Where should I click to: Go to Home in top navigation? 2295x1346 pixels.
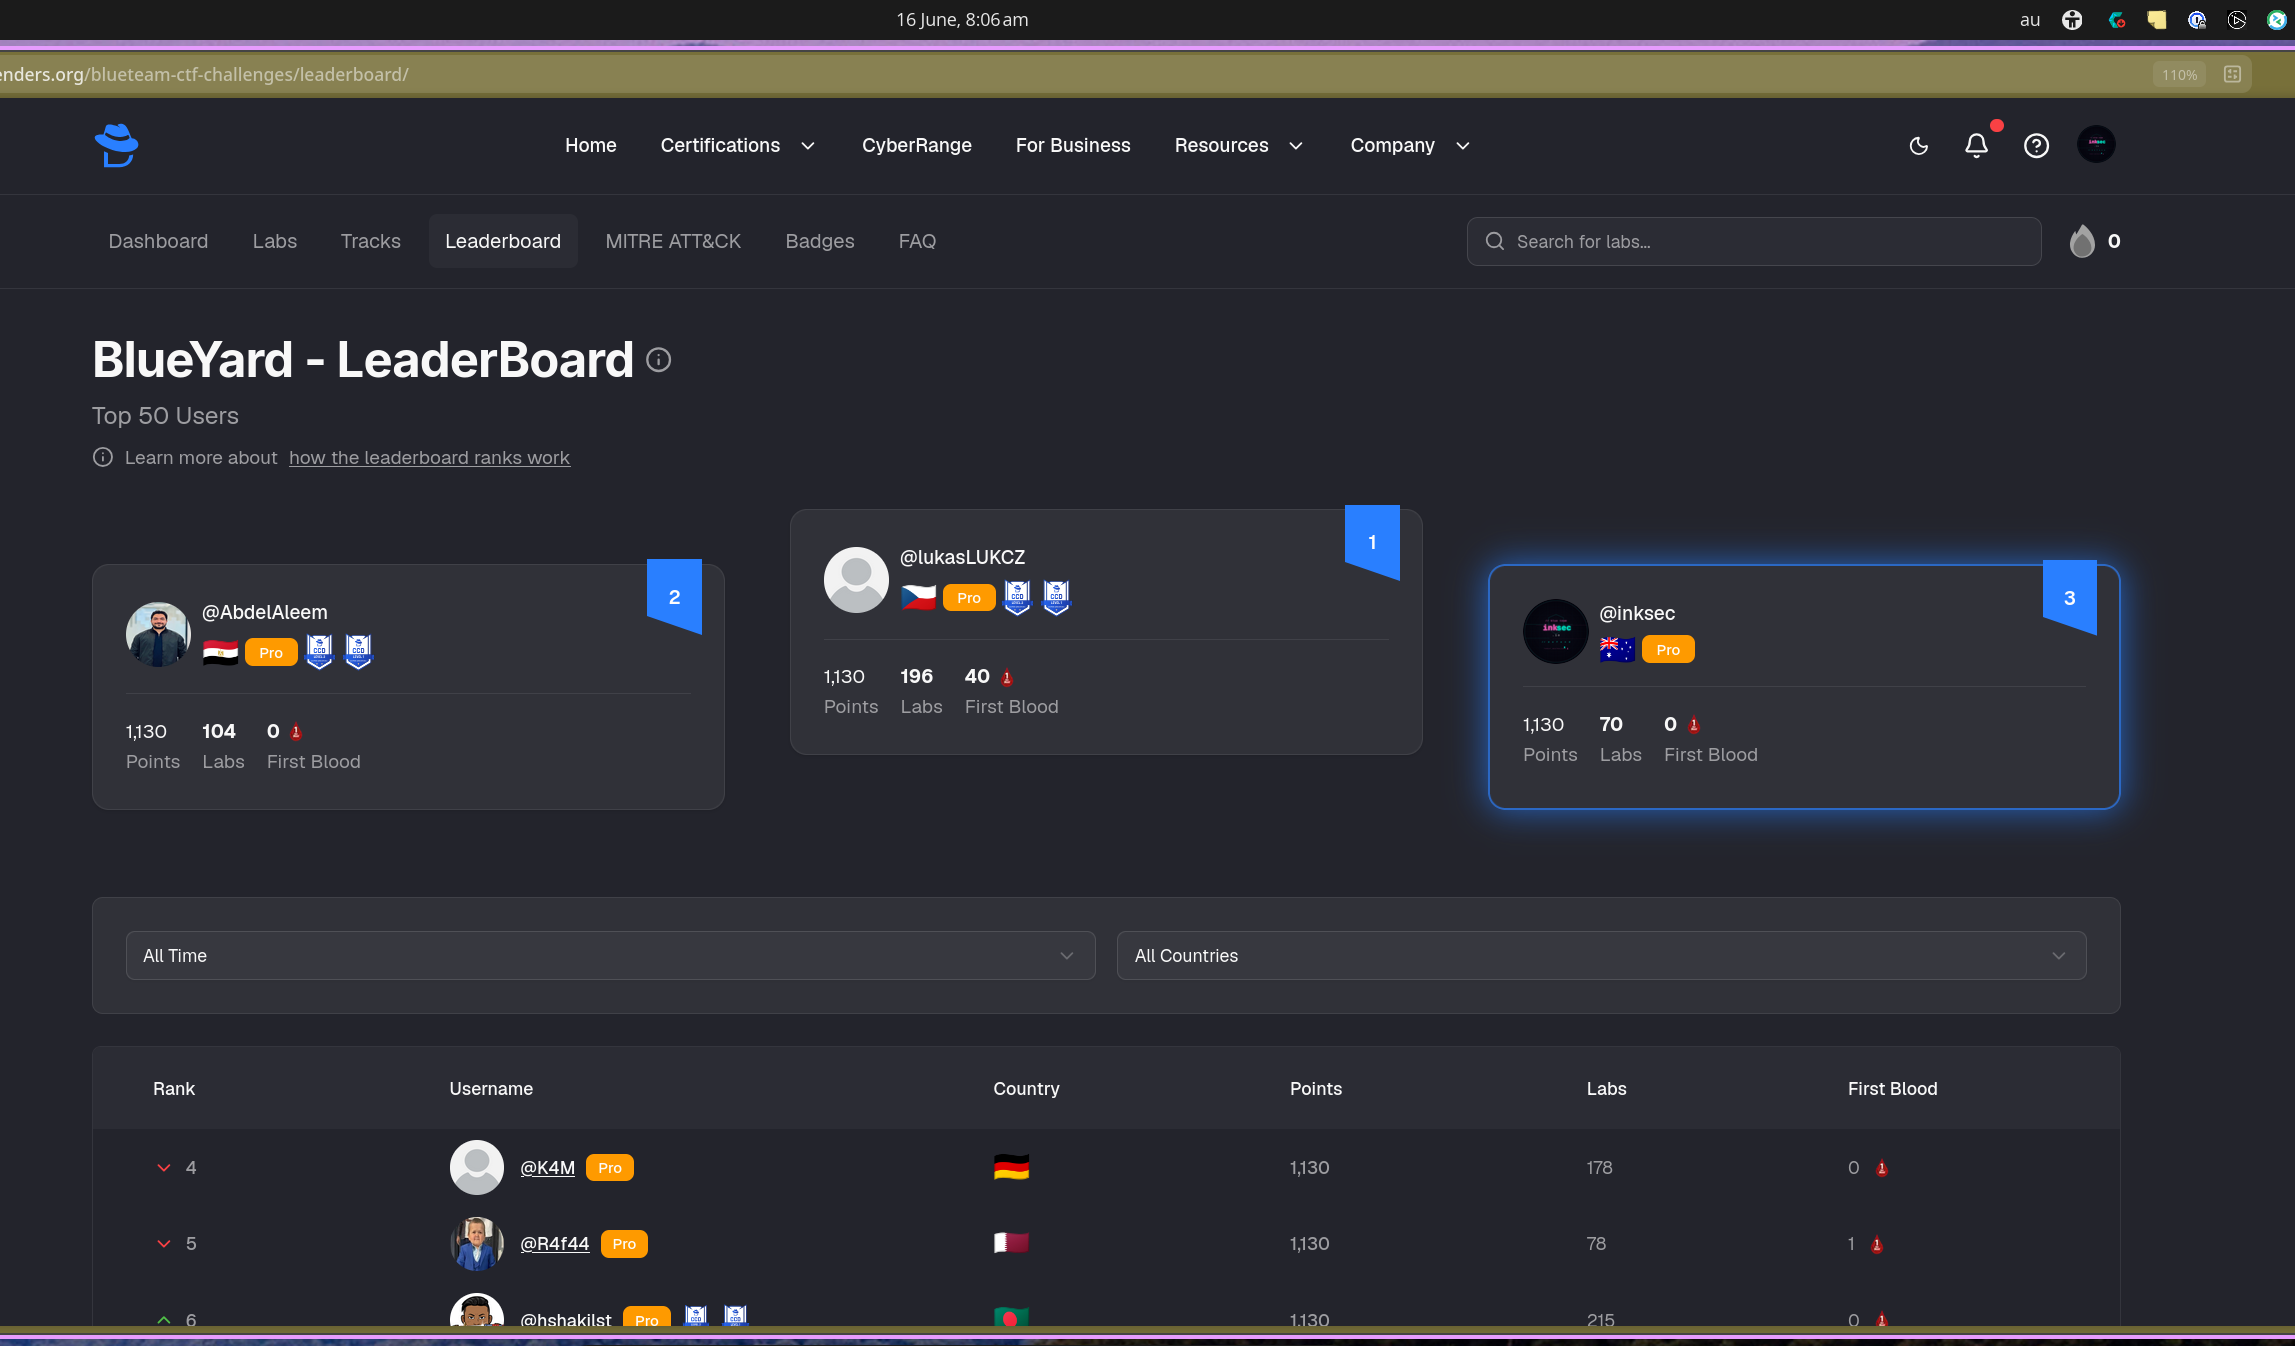591,146
